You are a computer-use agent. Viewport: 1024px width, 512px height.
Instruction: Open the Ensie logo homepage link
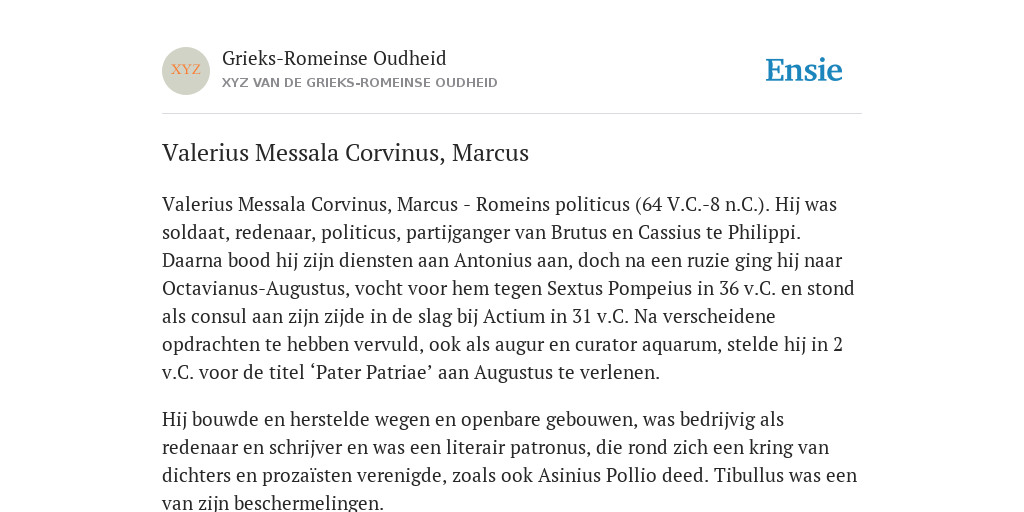(804, 71)
